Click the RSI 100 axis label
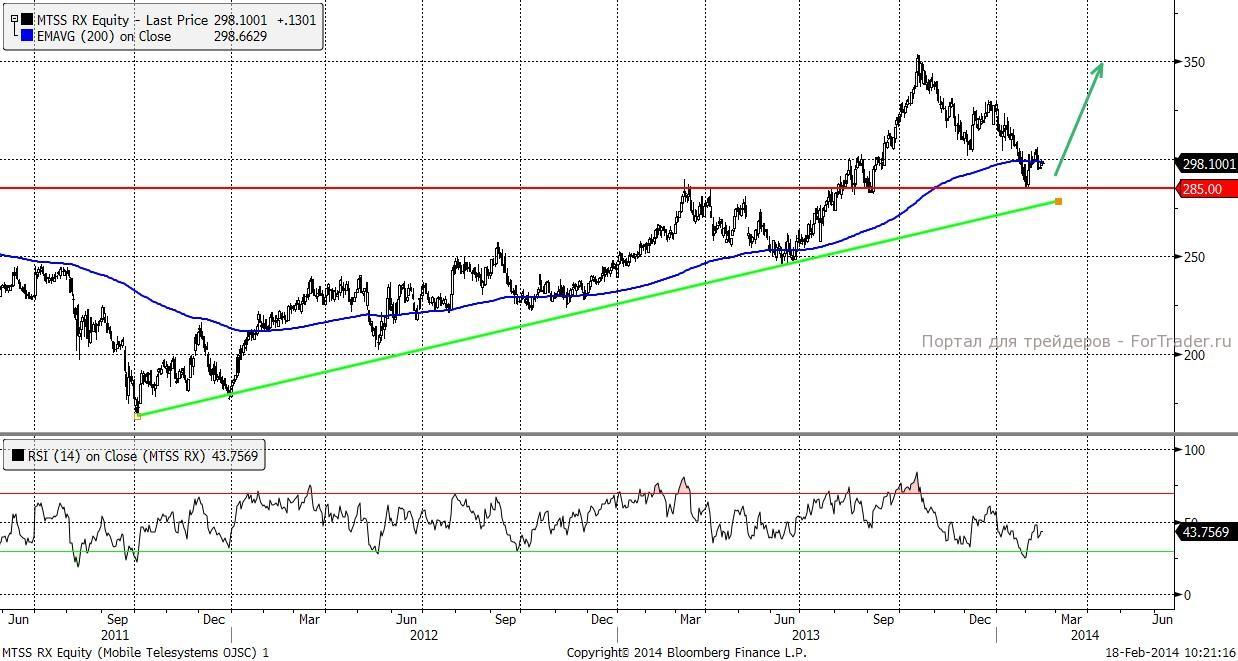Viewport: 1238px width, 661px height. (x=1194, y=450)
